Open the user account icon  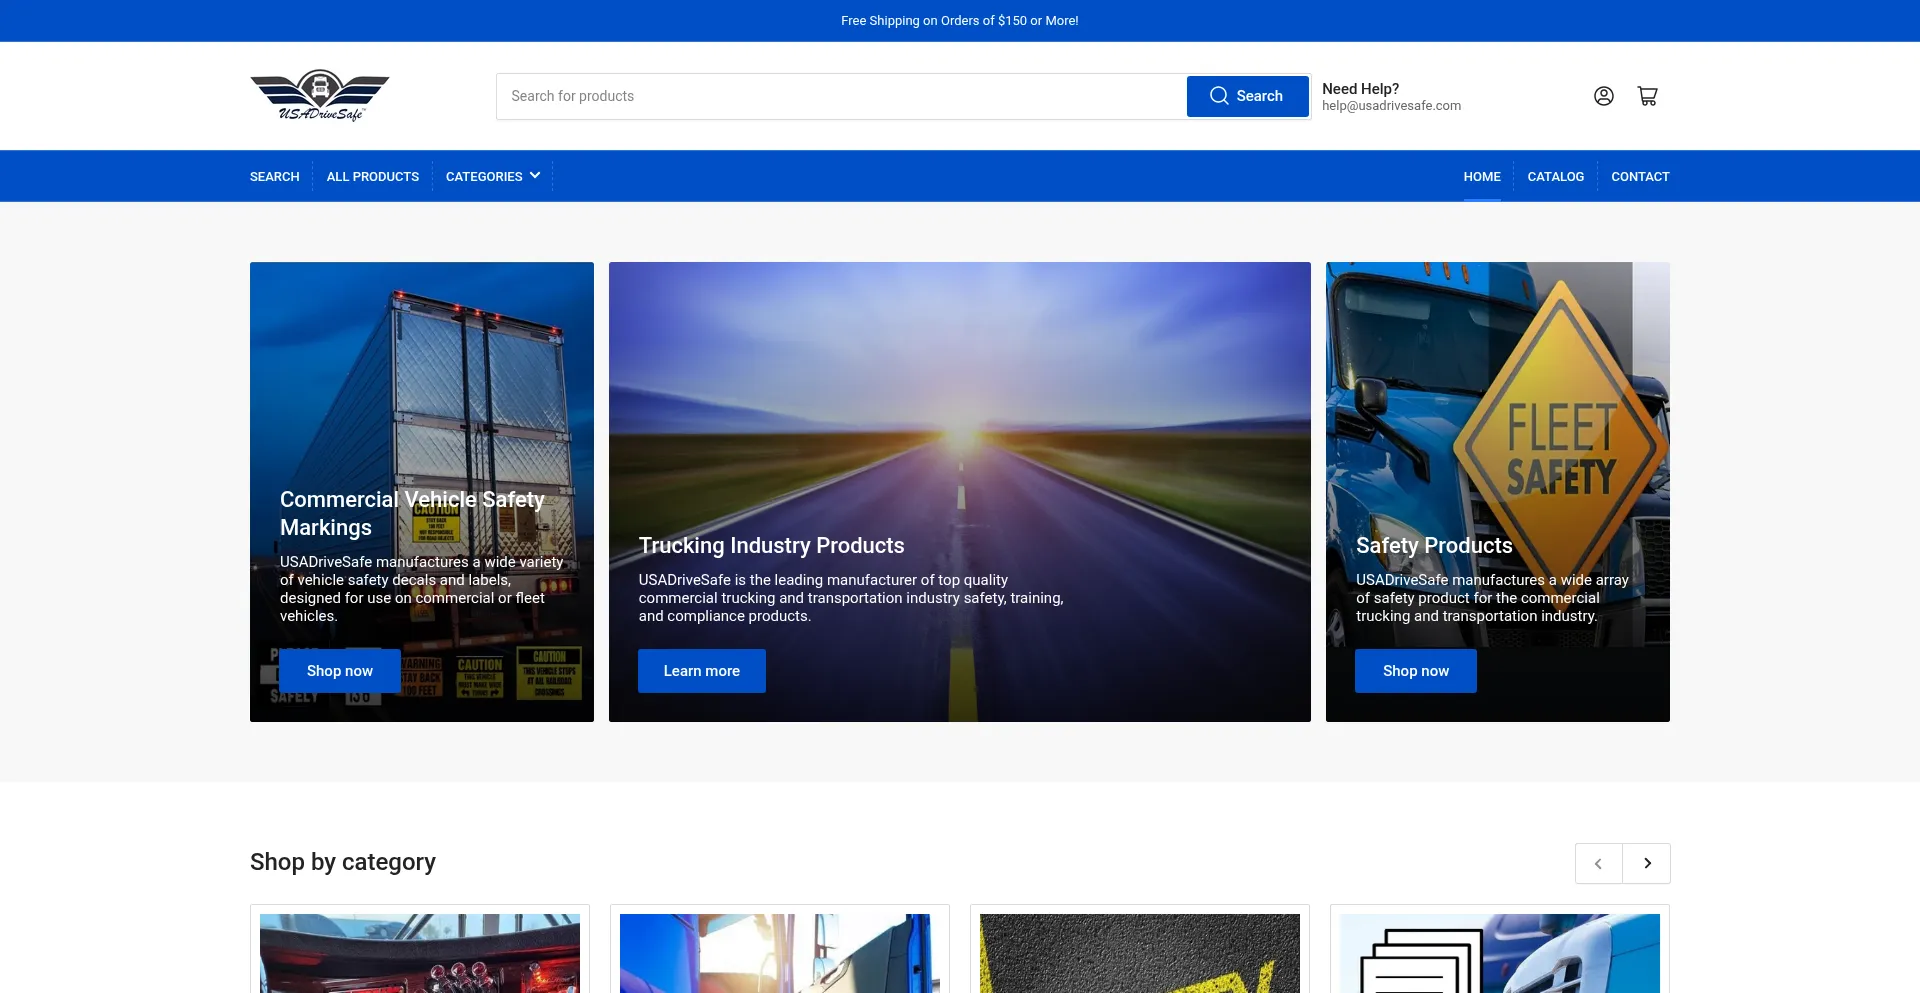coord(1603,96)
